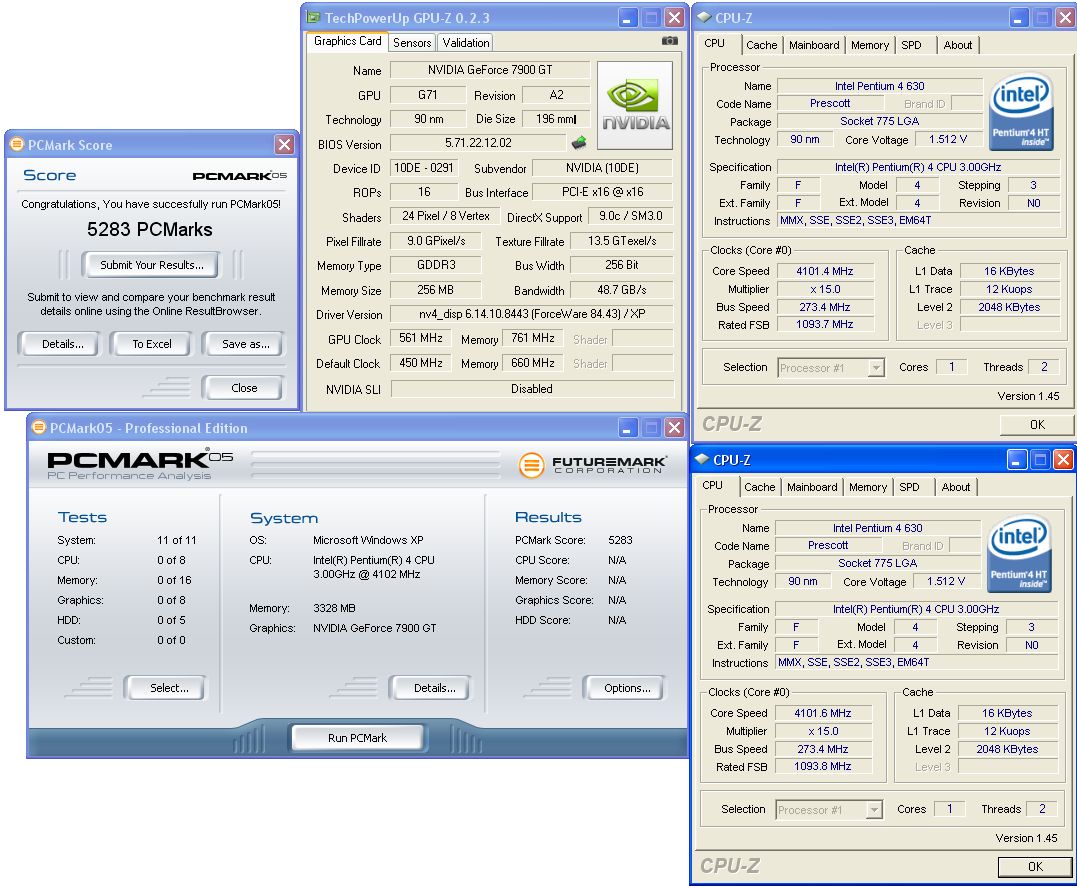Click OK in the lower CPU-Z window
The width and height of the screenshot is (1077, 888).
(1035, 867)
